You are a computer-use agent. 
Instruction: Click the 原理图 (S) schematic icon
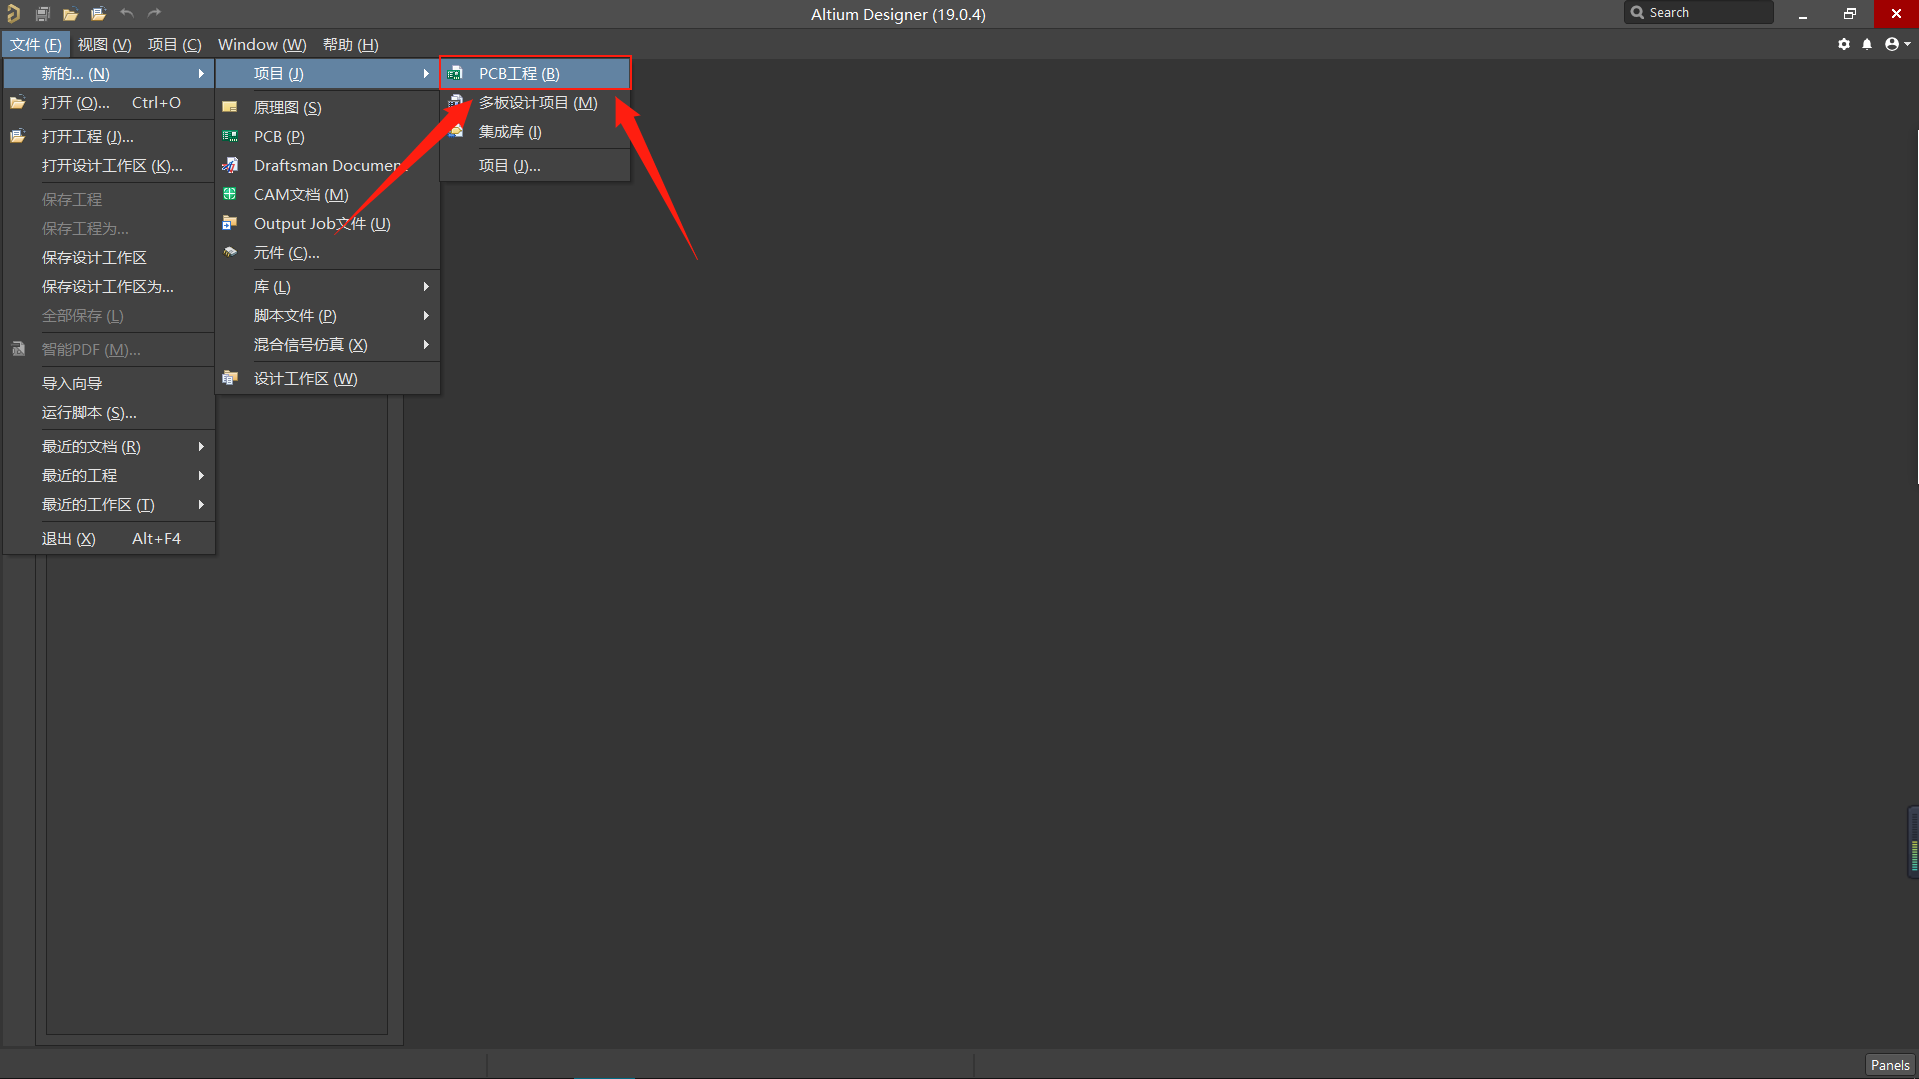point(230,107)
